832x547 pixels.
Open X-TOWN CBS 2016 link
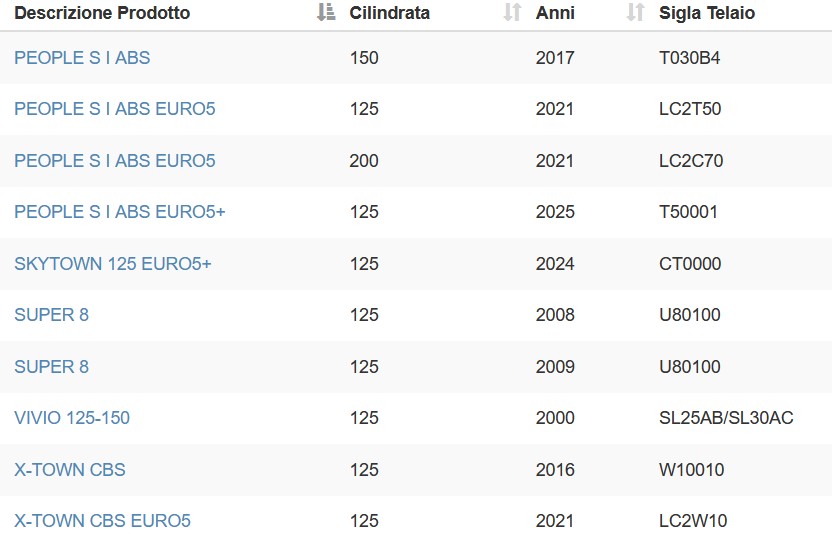(x=70, y=469)
